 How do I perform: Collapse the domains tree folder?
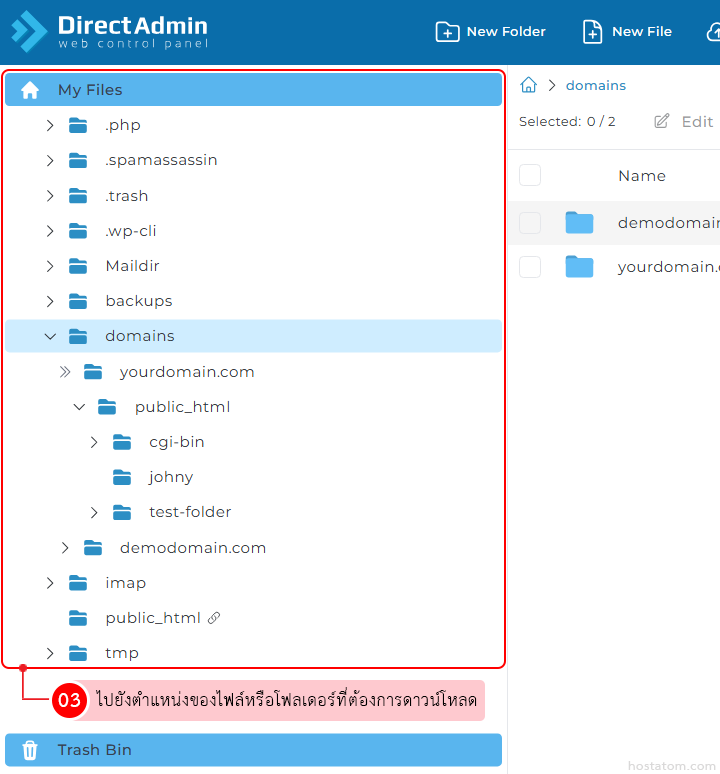[x=50, y=337]
